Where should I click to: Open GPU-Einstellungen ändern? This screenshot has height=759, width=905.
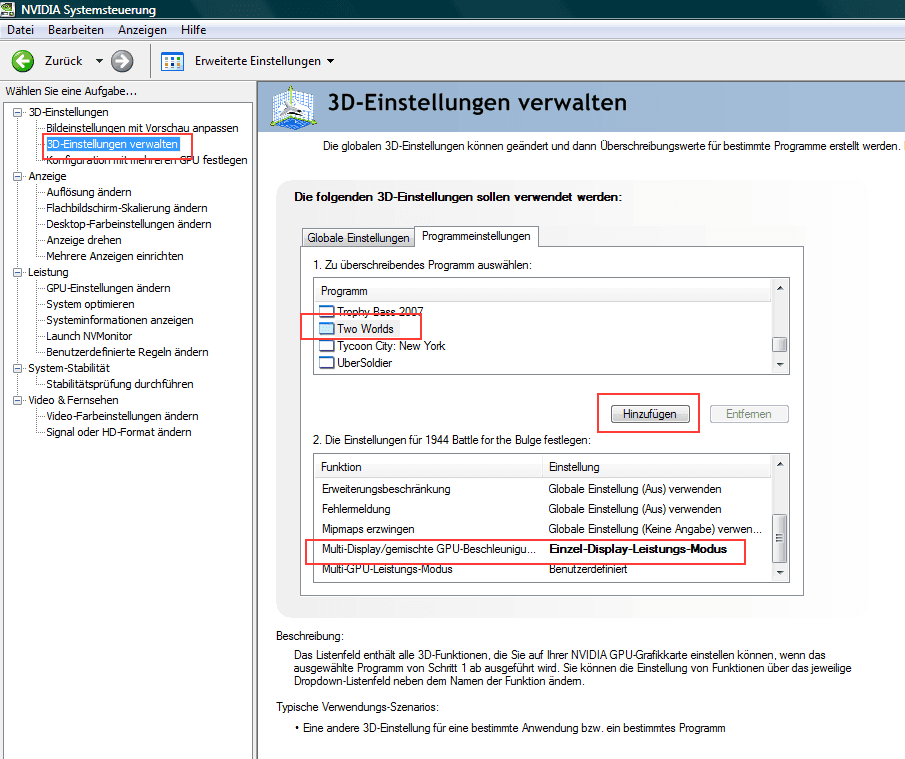(x=108, y=288)
